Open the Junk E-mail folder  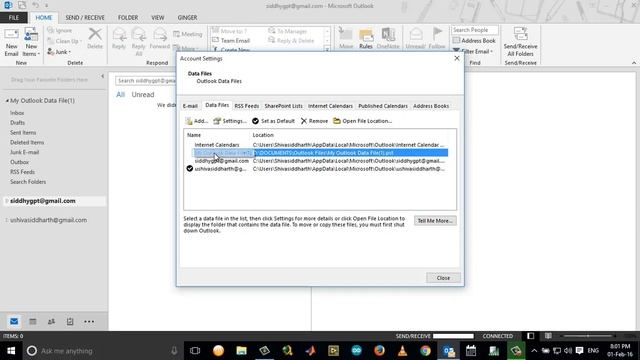(x=24, y=152)
